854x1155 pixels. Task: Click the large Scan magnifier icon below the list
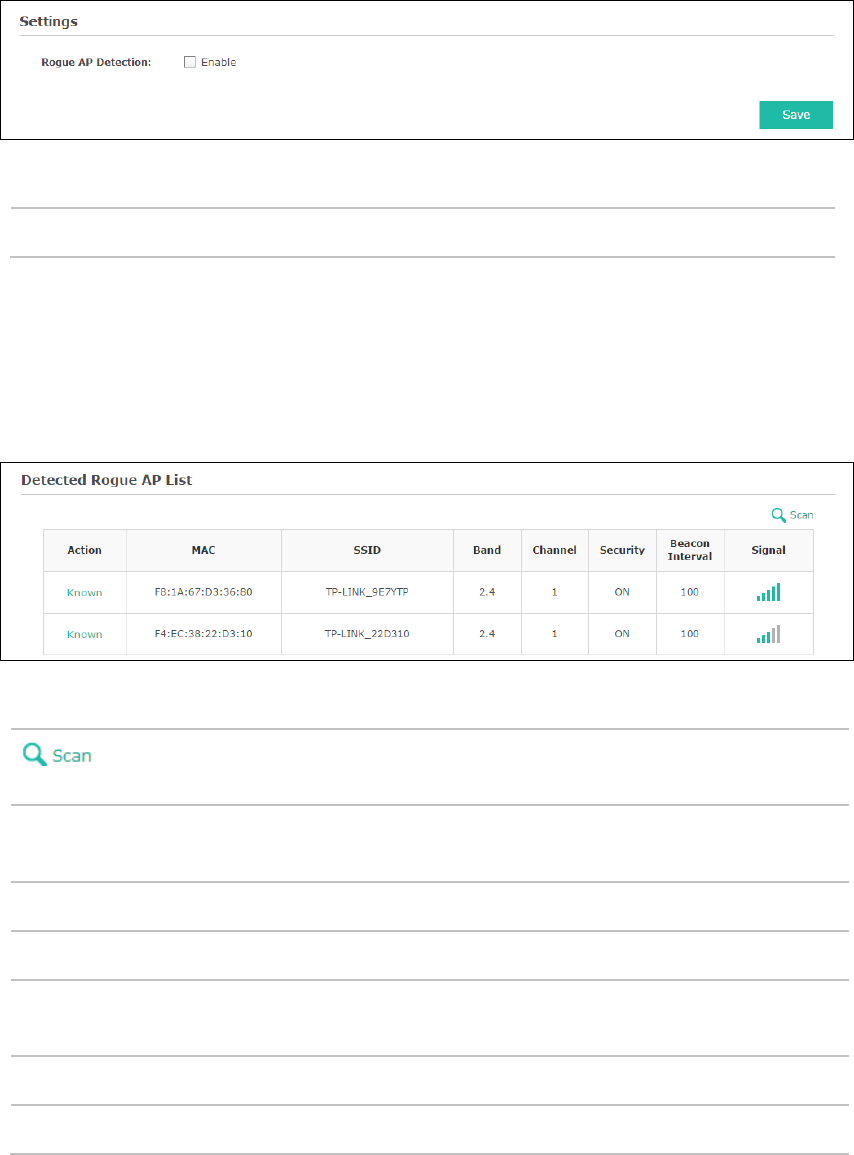click(34, 754)
